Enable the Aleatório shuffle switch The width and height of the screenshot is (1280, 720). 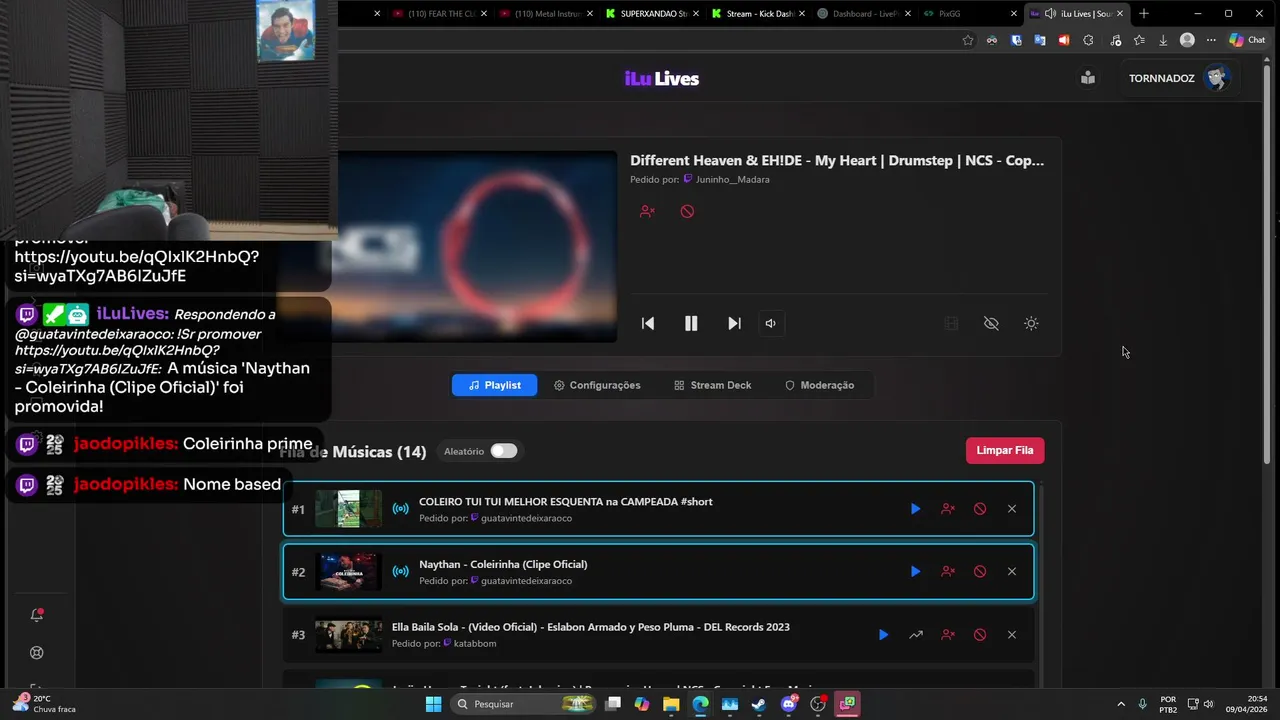504,451
